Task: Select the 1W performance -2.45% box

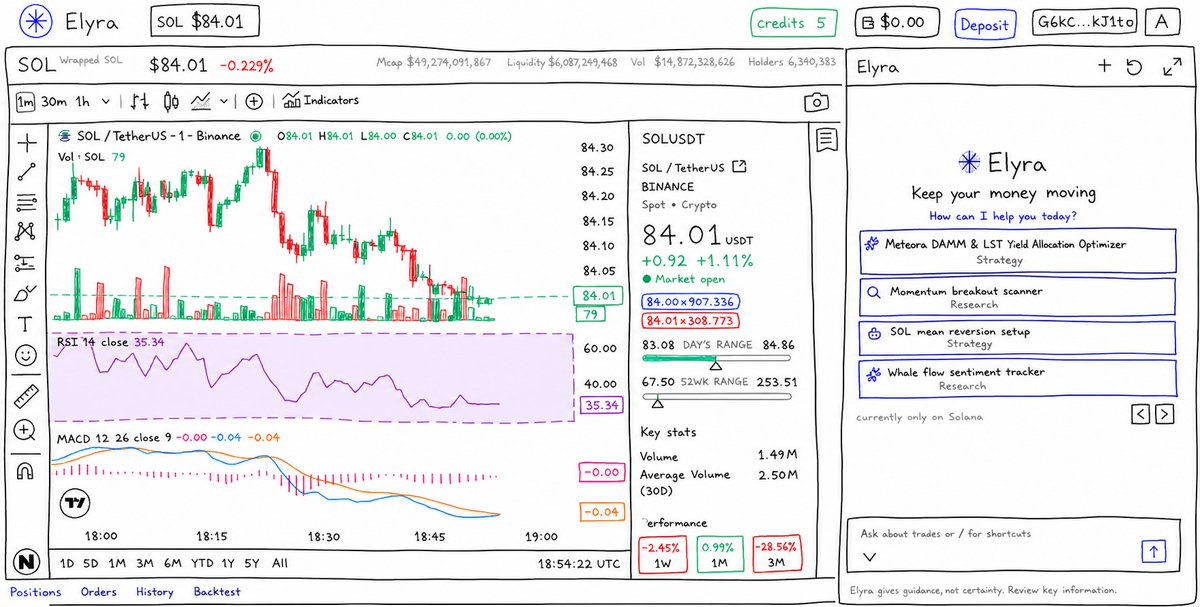Action: click(x=663, y=554)
